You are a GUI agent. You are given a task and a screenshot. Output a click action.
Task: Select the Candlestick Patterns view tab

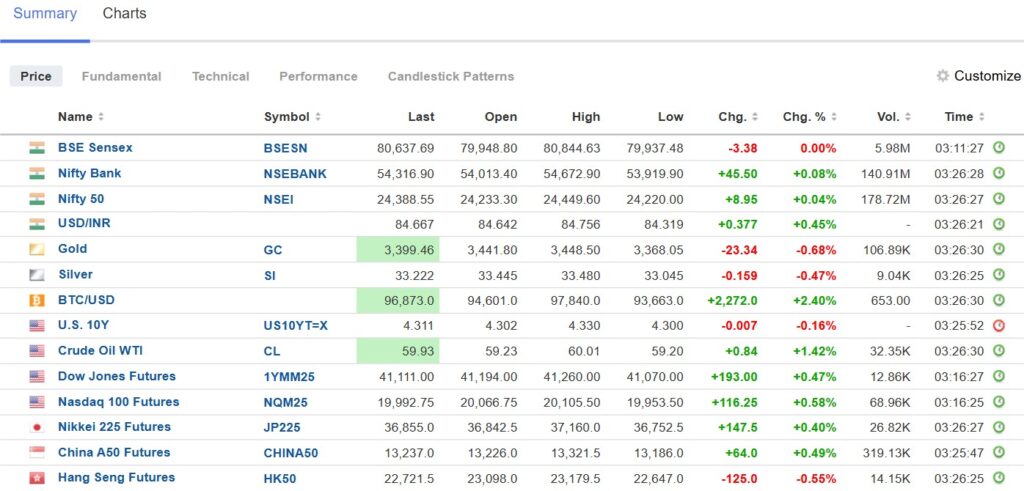[x=451, y=76]
